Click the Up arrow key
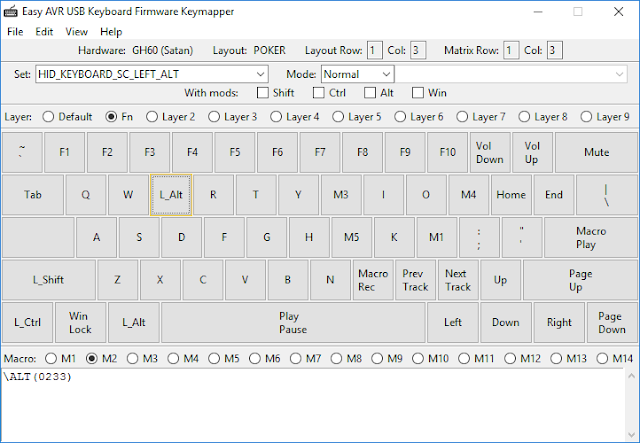The width and height of the screenshot is (640, 443). tap(500, 280)
